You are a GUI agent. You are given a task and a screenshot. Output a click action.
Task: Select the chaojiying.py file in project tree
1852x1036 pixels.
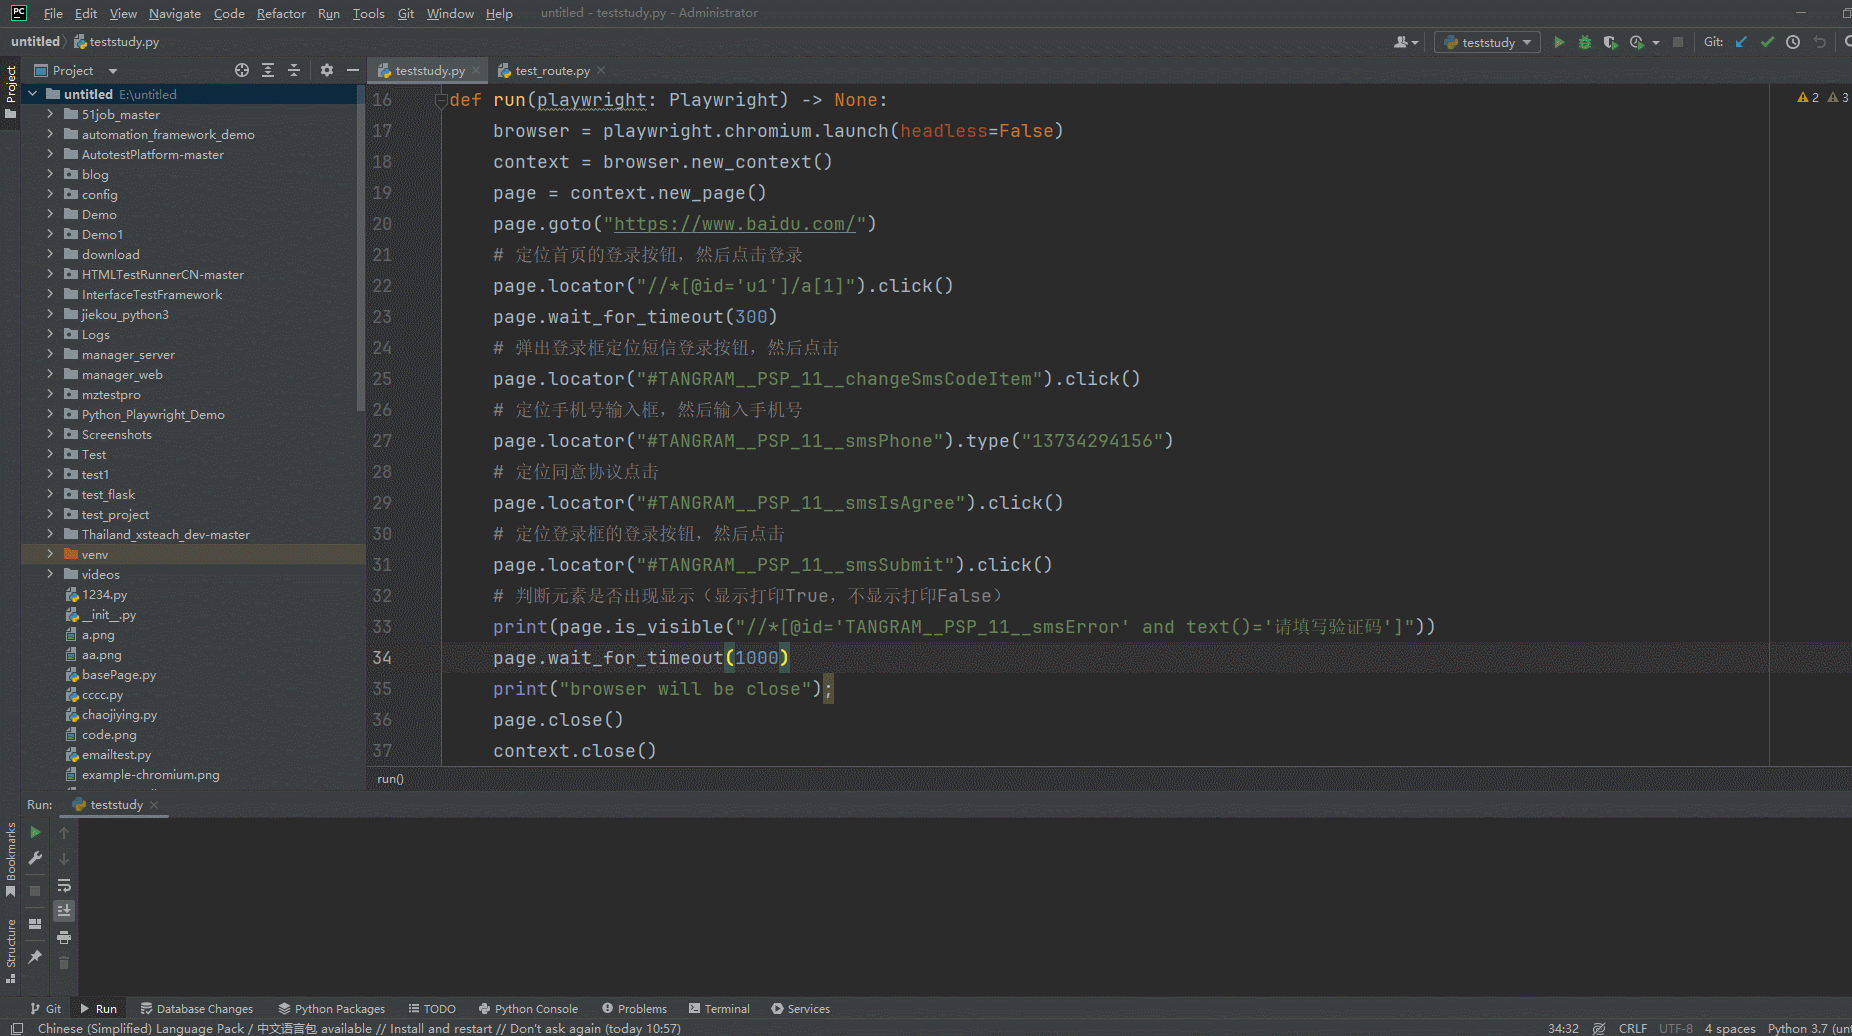[x=119, y=715]
